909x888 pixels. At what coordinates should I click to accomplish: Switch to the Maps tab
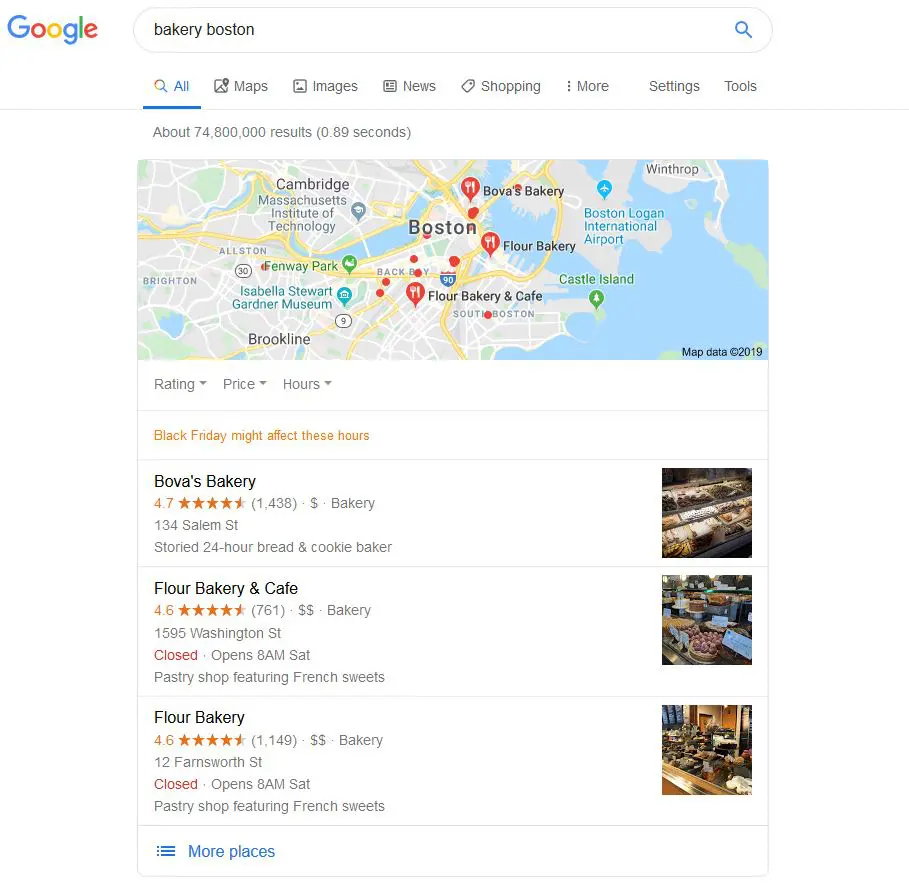coord(241,86)
